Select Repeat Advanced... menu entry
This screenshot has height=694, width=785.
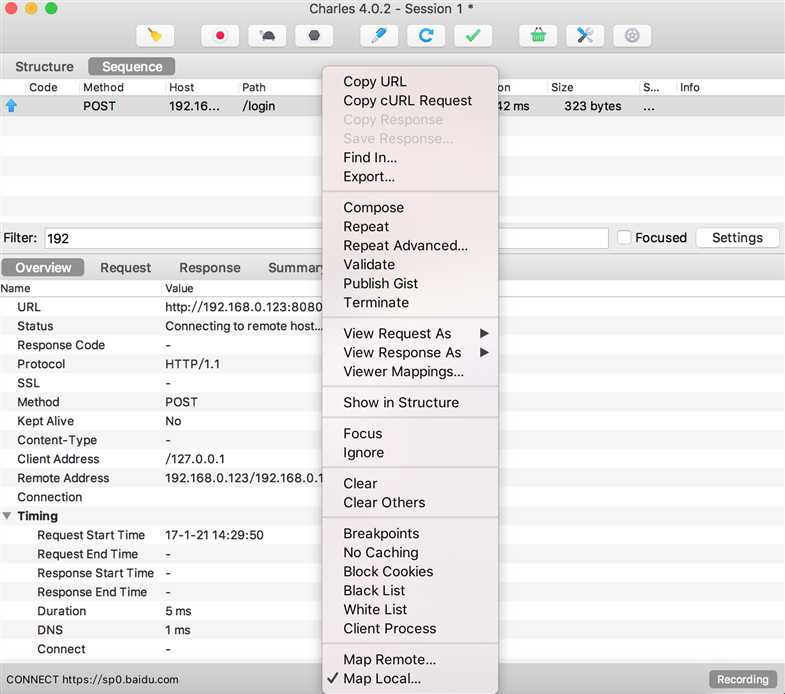pyautogui.click(x=410, y=245)
